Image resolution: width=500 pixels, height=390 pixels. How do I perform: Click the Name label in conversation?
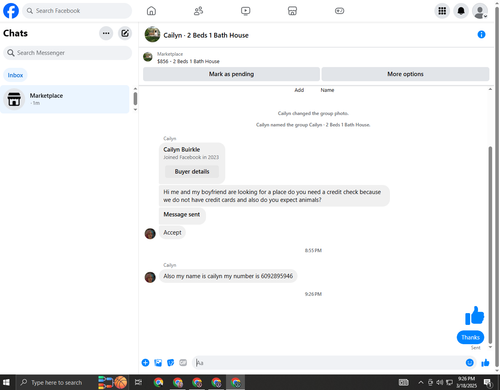[x=327, y=90]
